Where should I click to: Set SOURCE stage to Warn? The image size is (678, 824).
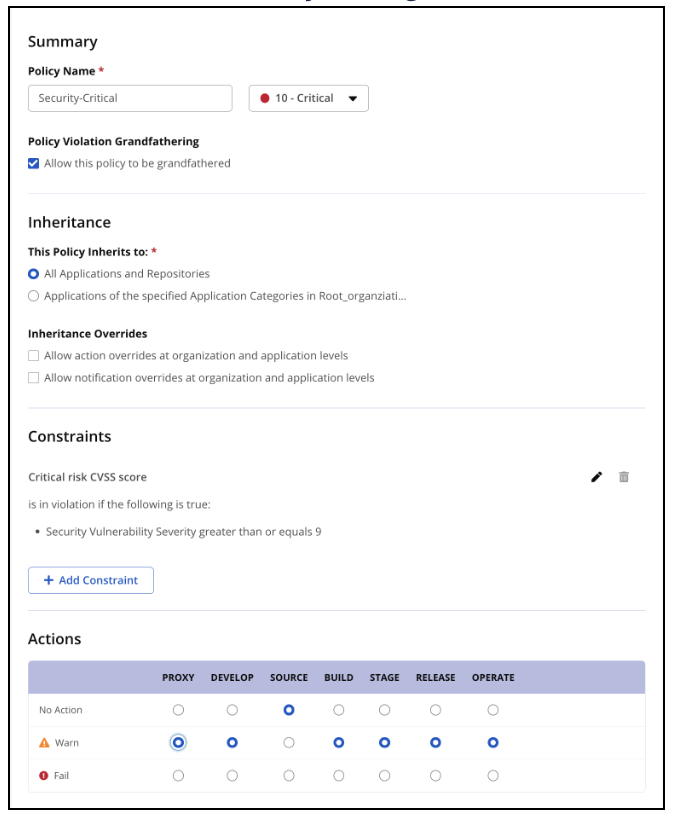coord(289,743)
